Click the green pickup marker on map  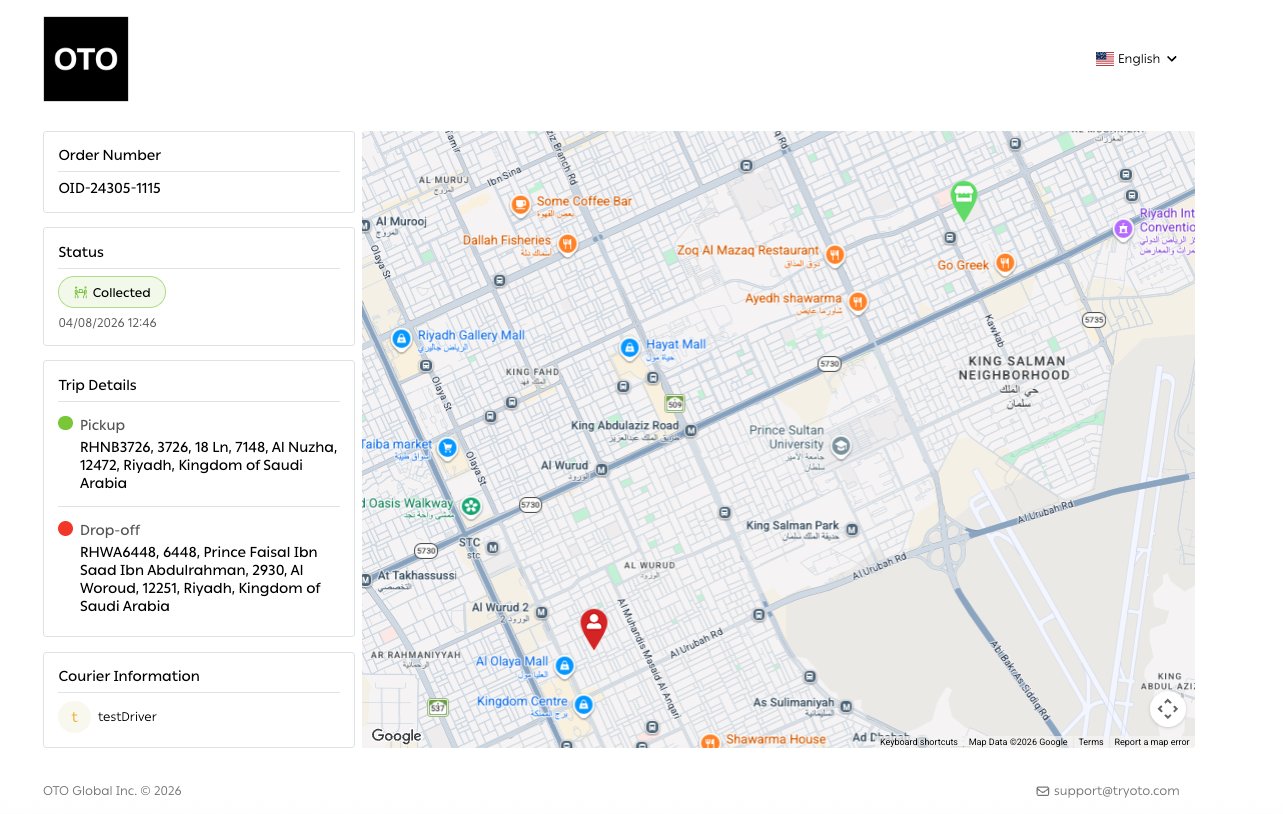pos(963,201)
